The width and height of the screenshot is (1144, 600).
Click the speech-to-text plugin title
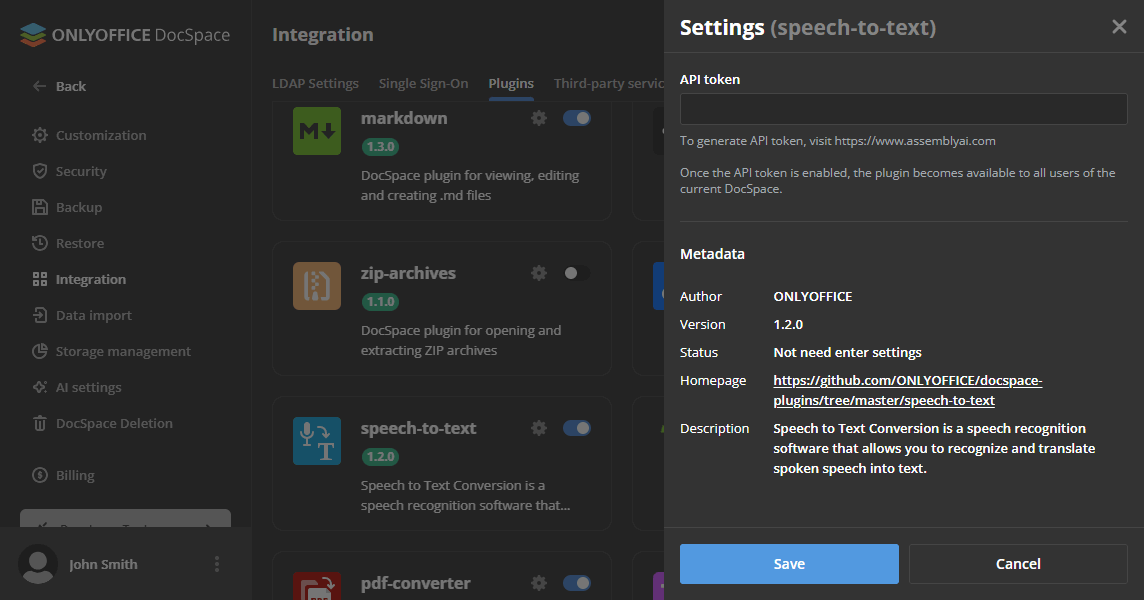point(418,428)
